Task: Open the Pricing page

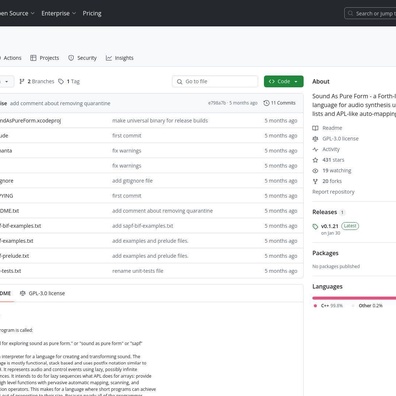Action: [92, 13]
